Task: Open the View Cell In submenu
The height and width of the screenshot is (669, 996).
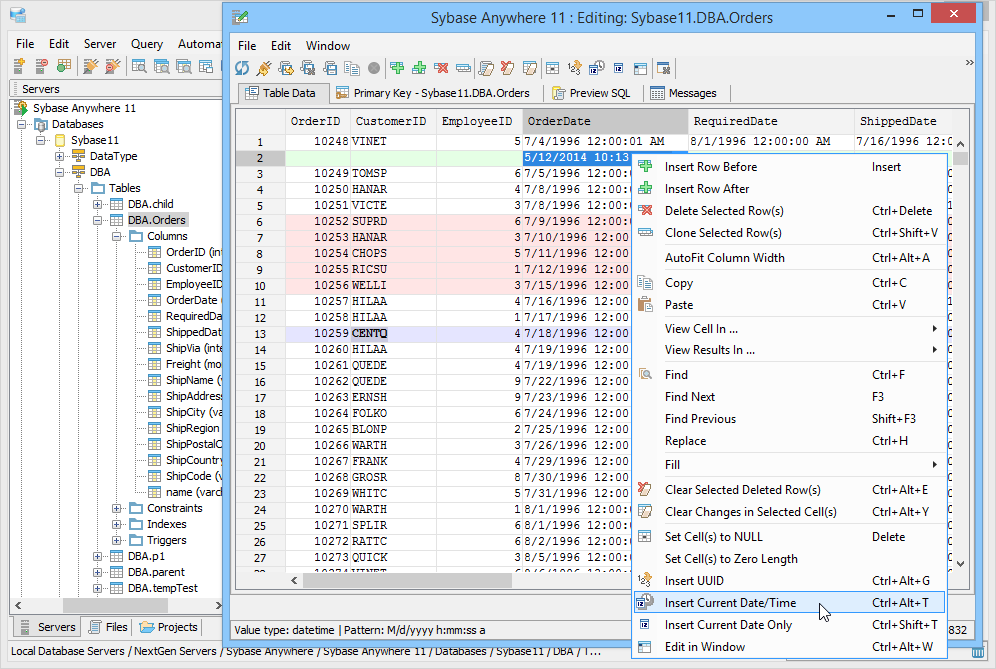Action: pyautogui.click(x=789, y=328)
